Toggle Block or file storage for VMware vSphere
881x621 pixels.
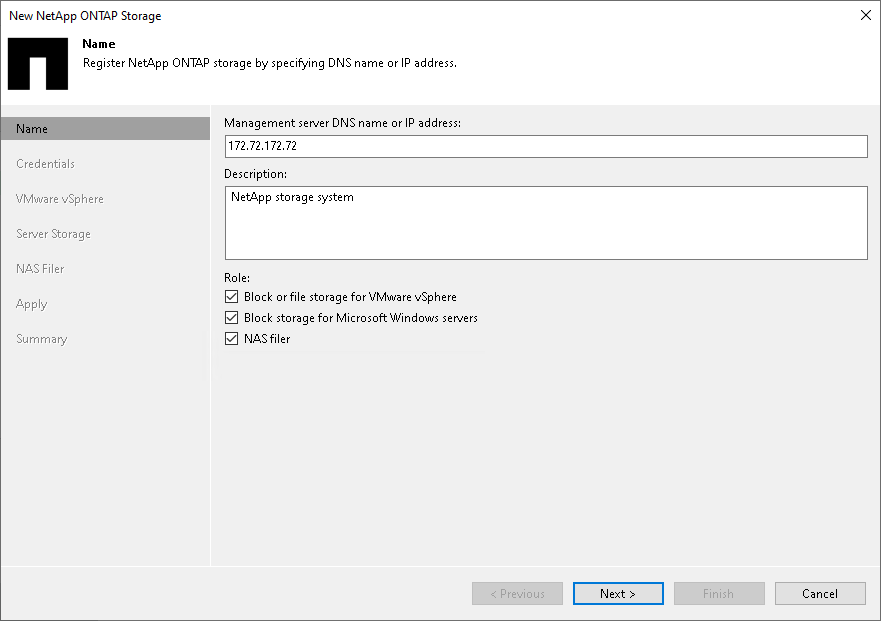click(x=231, y=297)
